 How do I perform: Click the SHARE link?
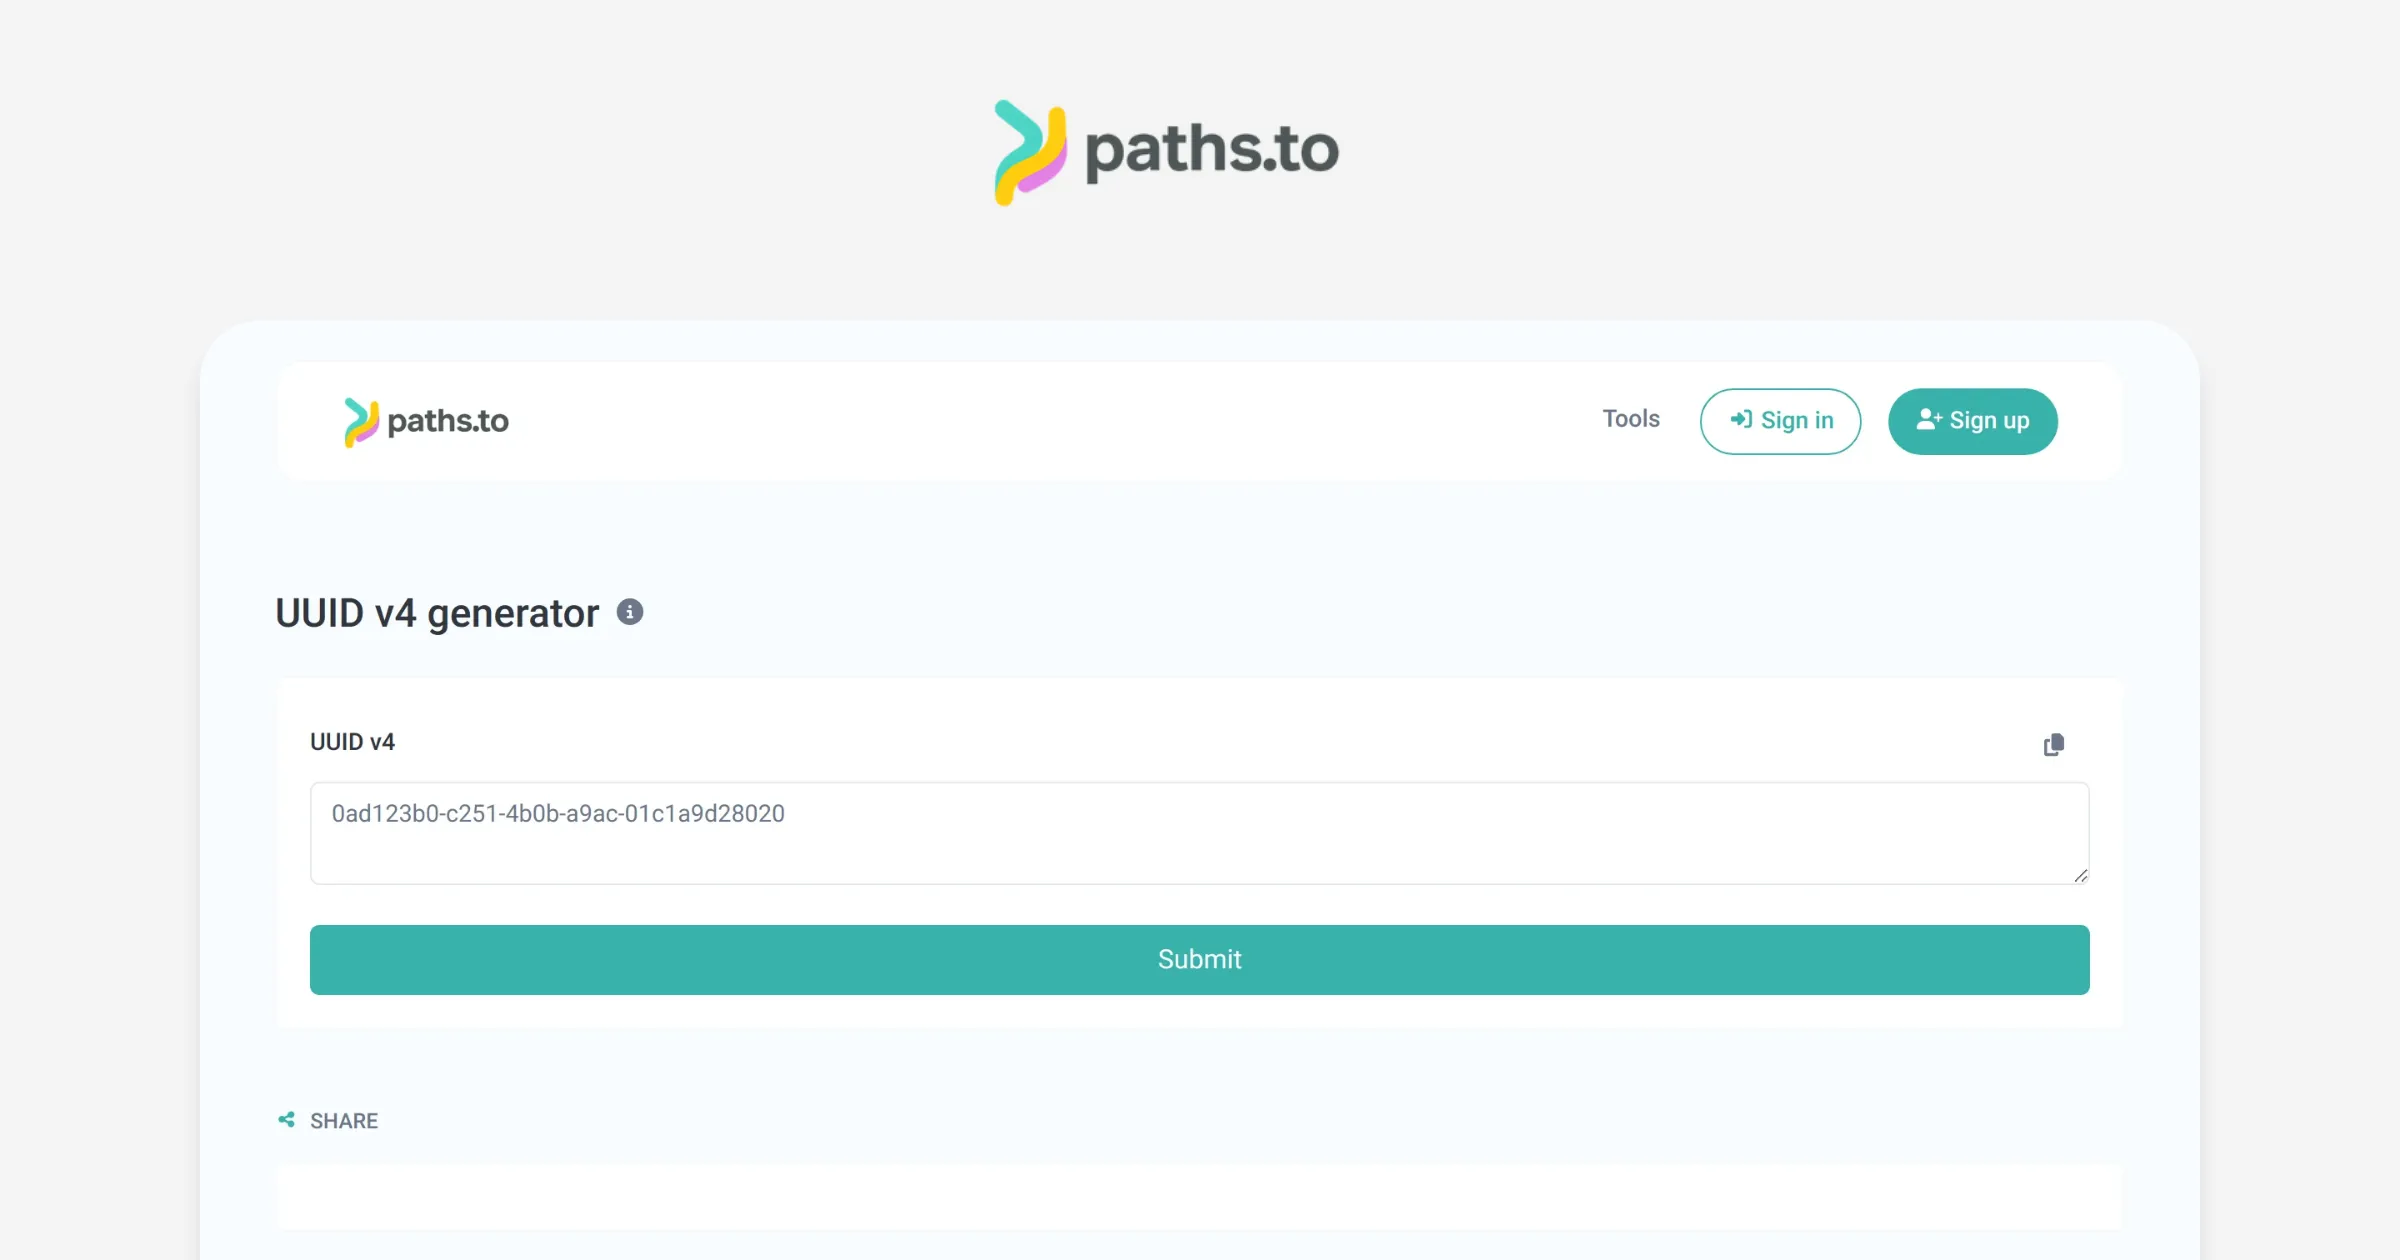[344, 1120]
